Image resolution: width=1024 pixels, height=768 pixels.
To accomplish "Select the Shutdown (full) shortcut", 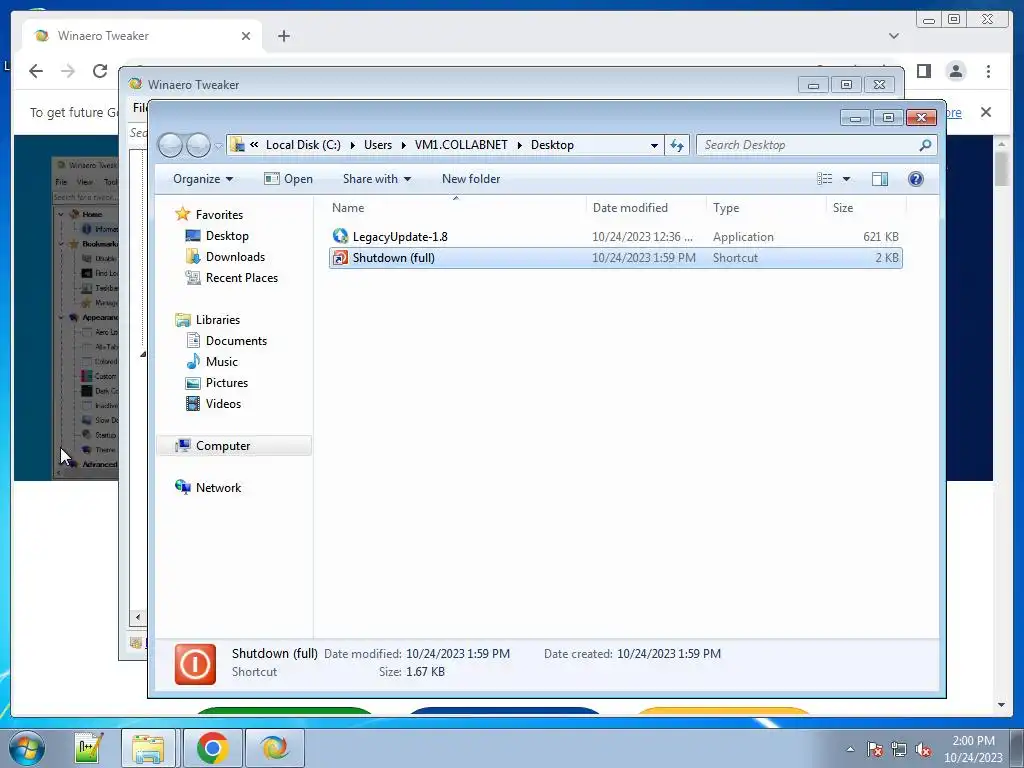I will click(x=616, y=258).
